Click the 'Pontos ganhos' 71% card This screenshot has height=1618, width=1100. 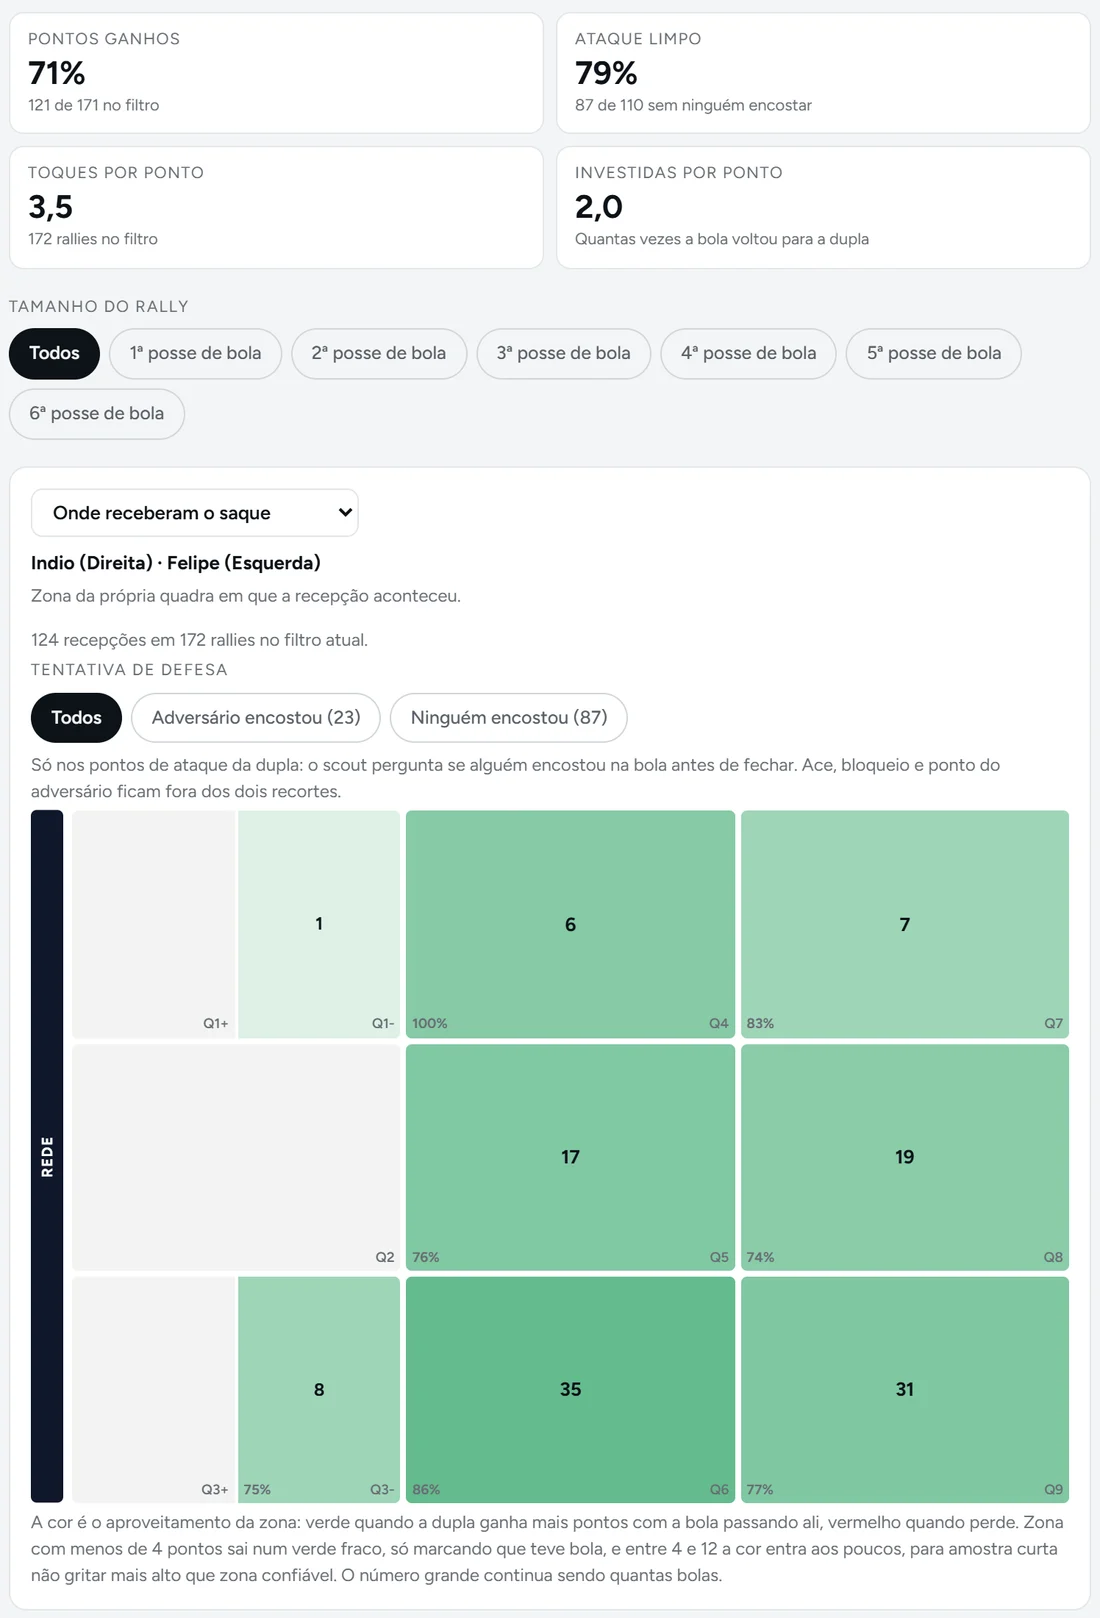(276, 73)
